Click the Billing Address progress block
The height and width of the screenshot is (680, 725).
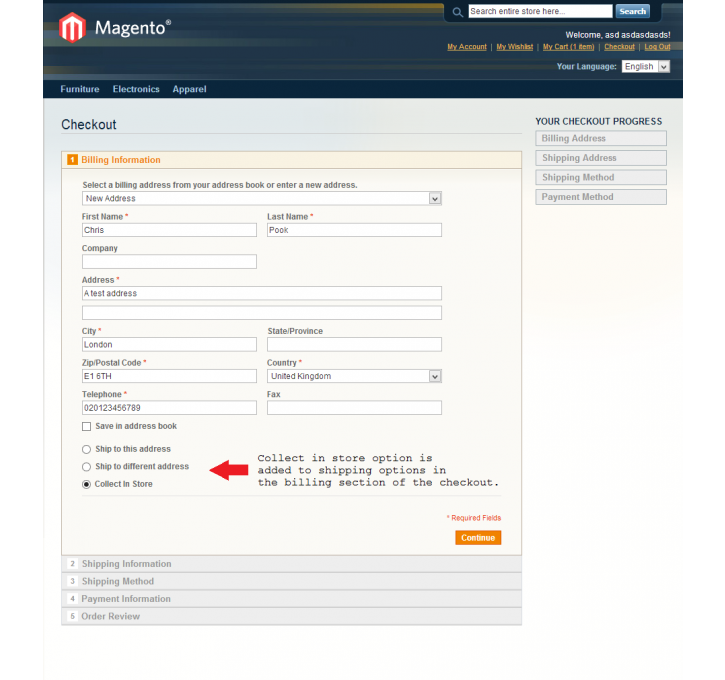(x=601, y=138)
